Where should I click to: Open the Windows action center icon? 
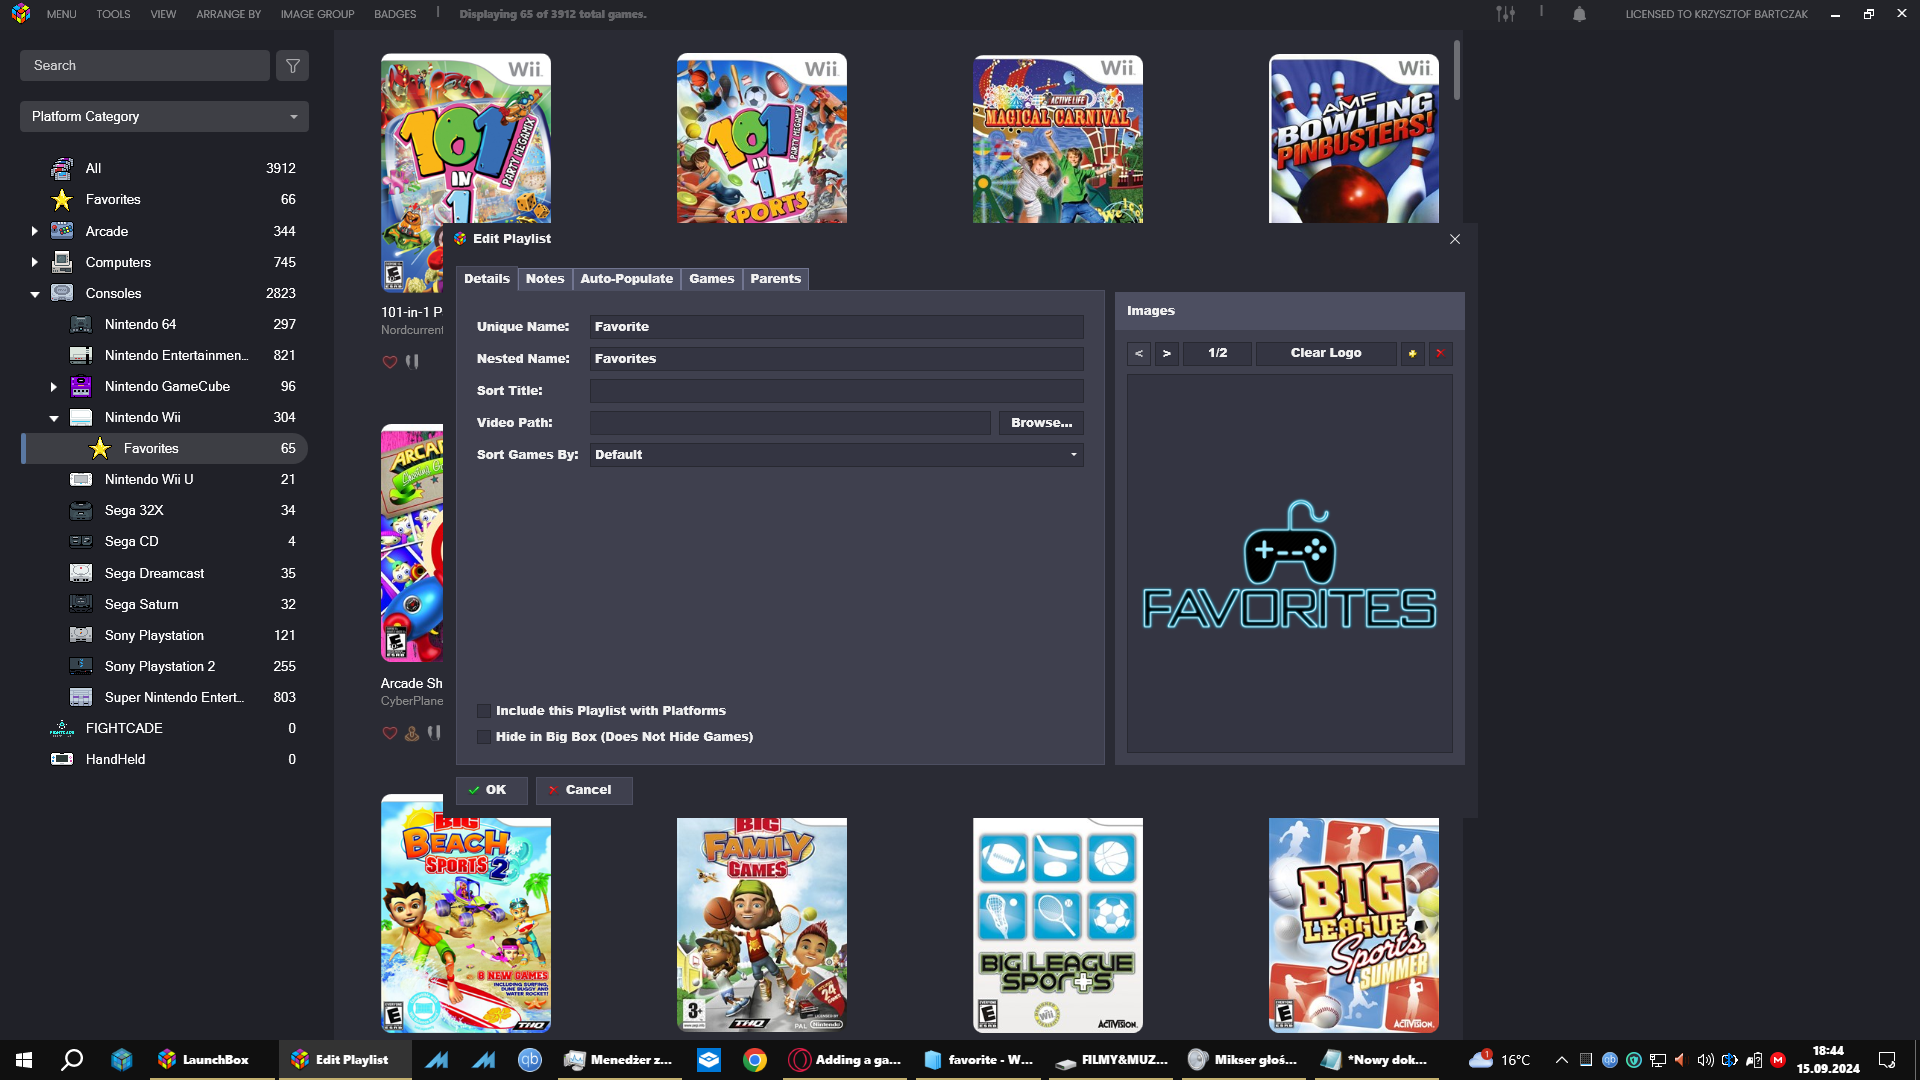(x=1887, y=1060)
